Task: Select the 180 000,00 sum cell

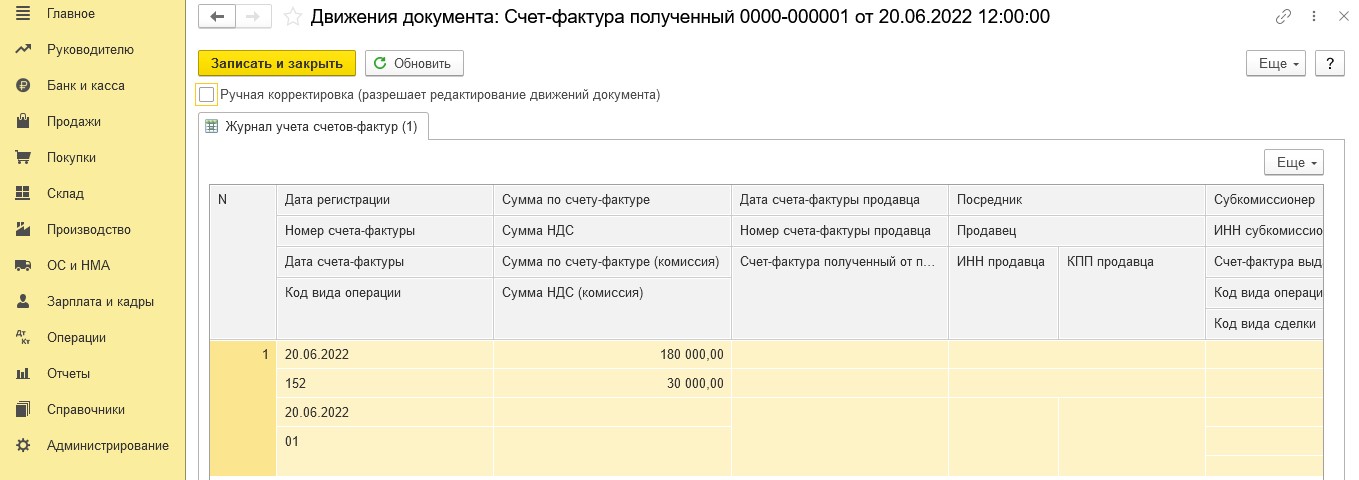Action: 612,354
